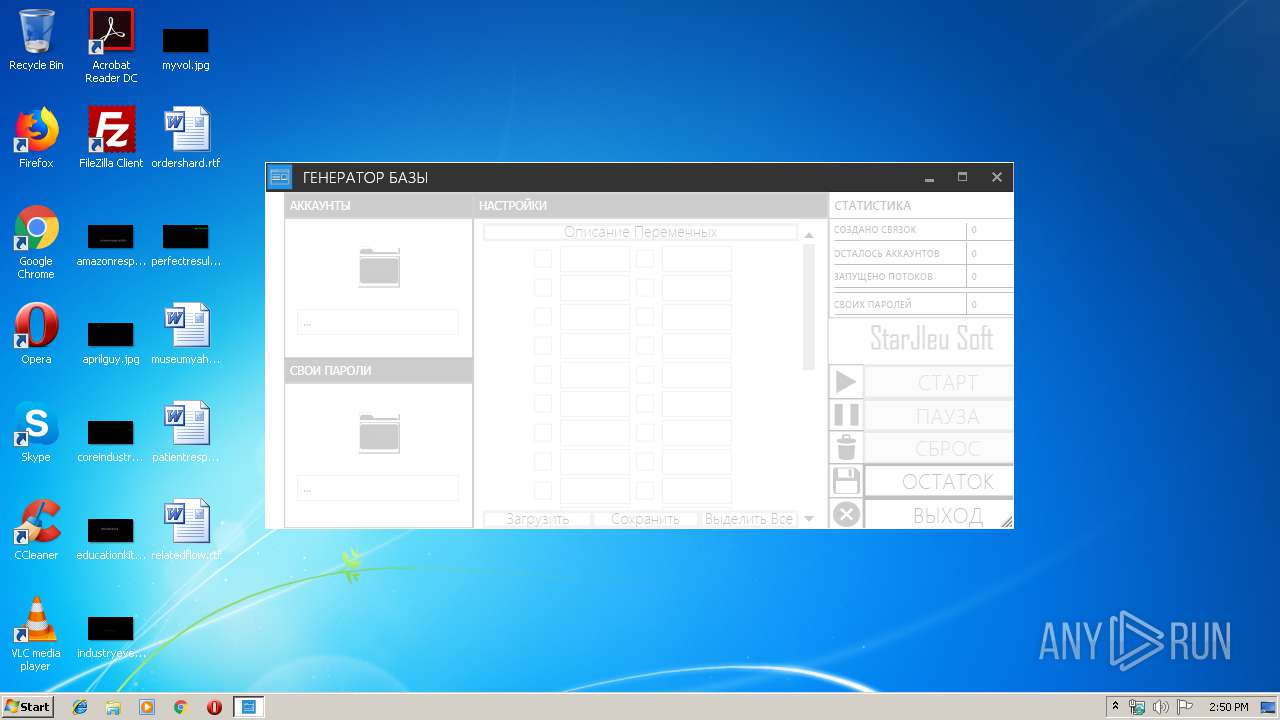1280x720 pixels.
Task: Minimize the ГЕНЕРАТОР БАЗЫ window
Action: pos(929,177)
